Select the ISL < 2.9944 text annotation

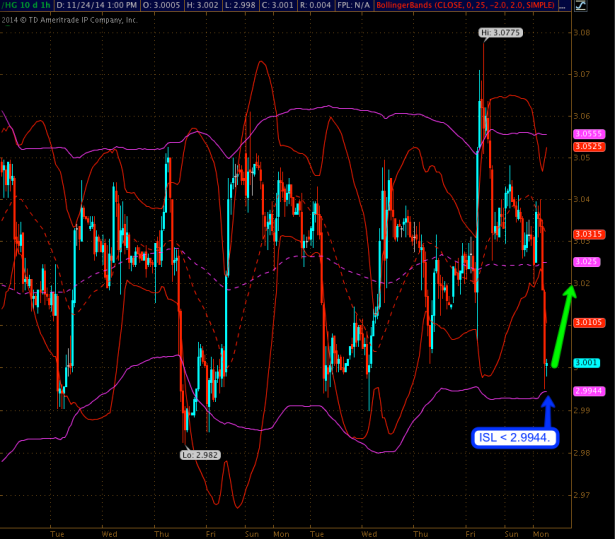tap(515, 438)
